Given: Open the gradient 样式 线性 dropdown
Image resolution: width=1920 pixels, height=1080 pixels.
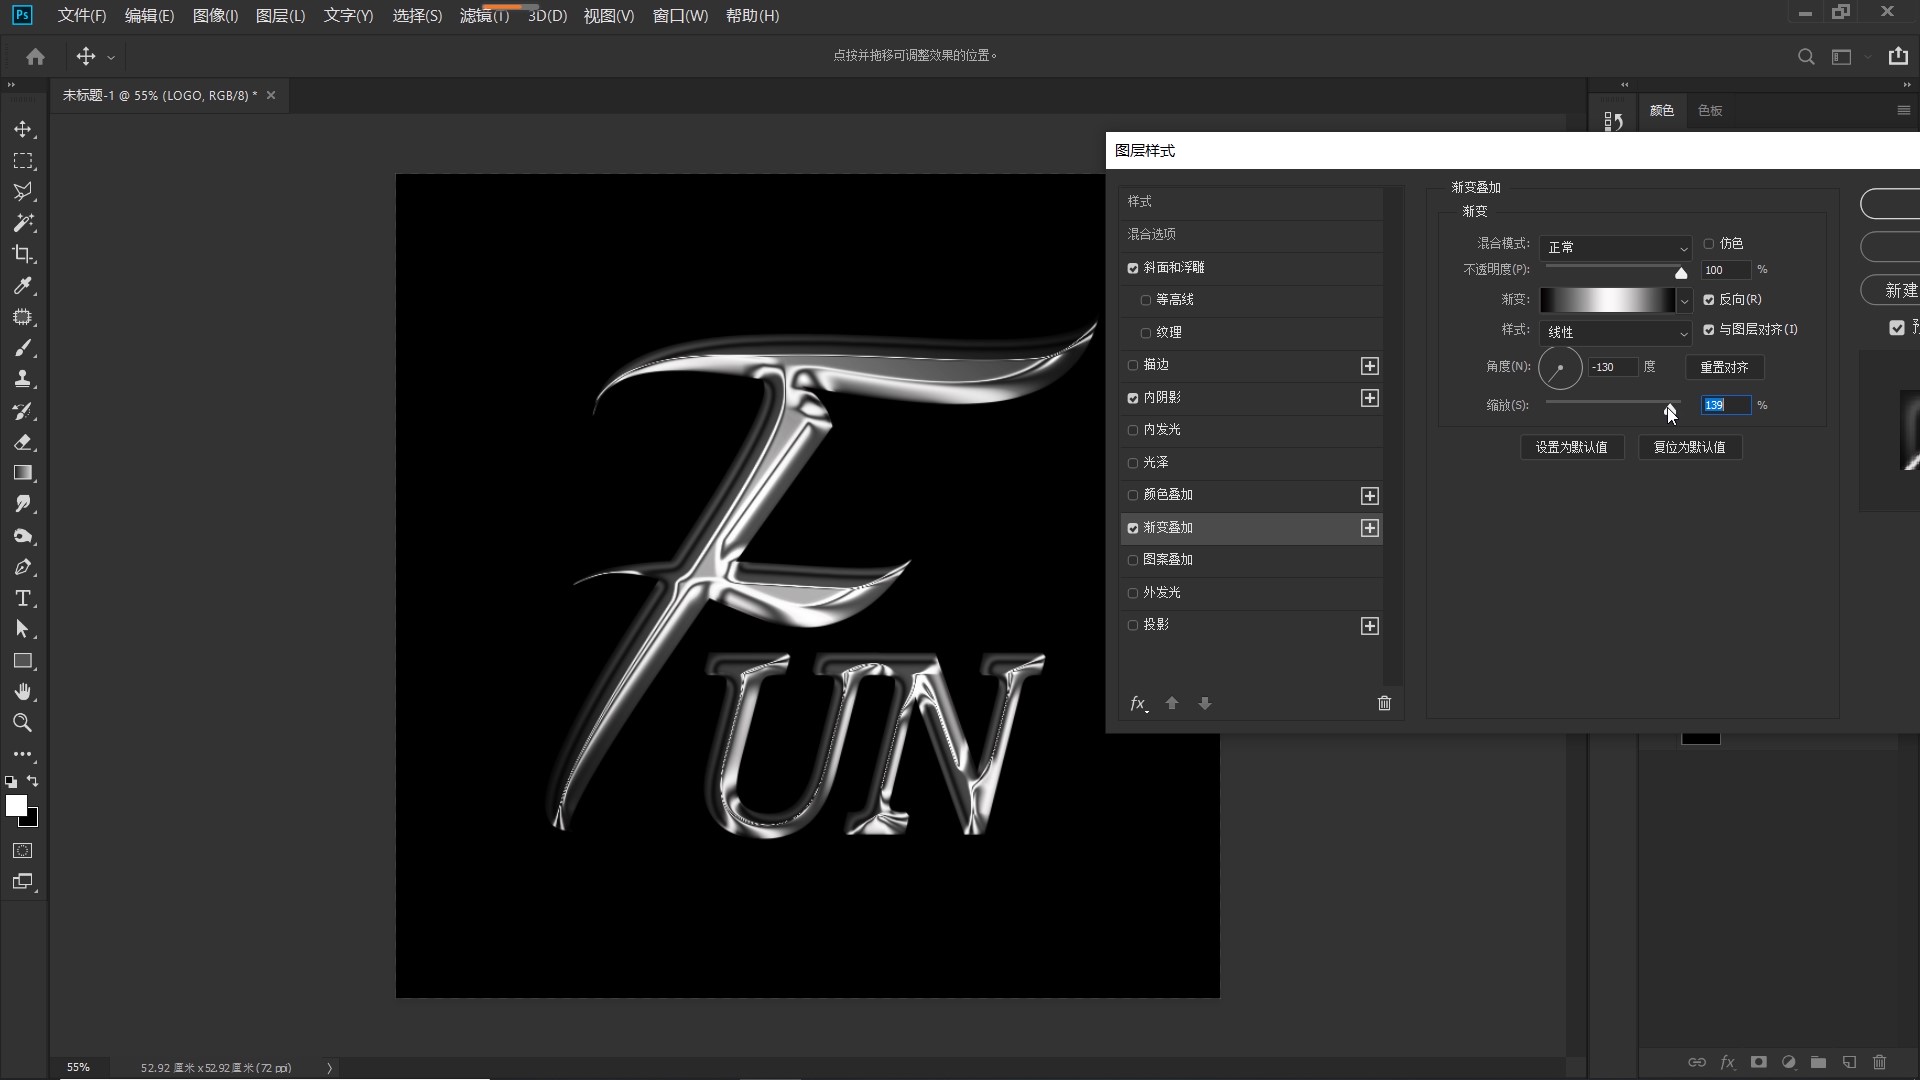Looking at the screenshot, I should click(1614, 332).
